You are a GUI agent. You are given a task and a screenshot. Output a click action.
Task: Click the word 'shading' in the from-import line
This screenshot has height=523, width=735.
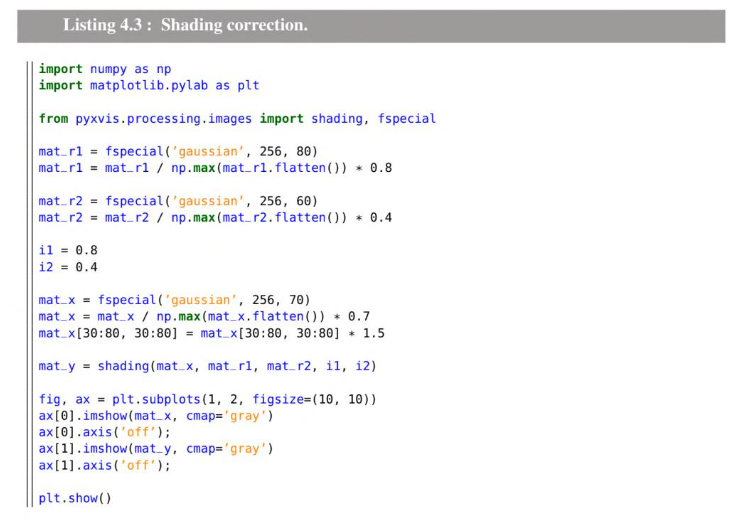point(337,119)
